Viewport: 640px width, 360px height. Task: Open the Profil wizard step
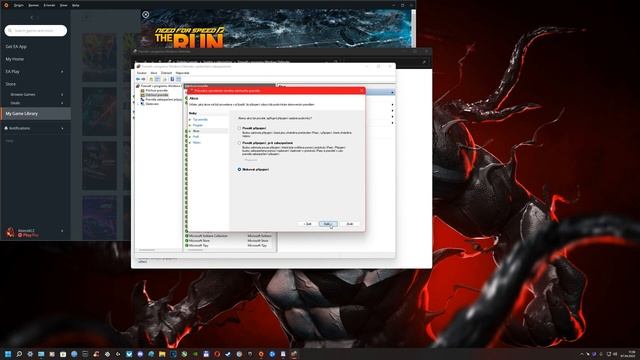point(196,137)
